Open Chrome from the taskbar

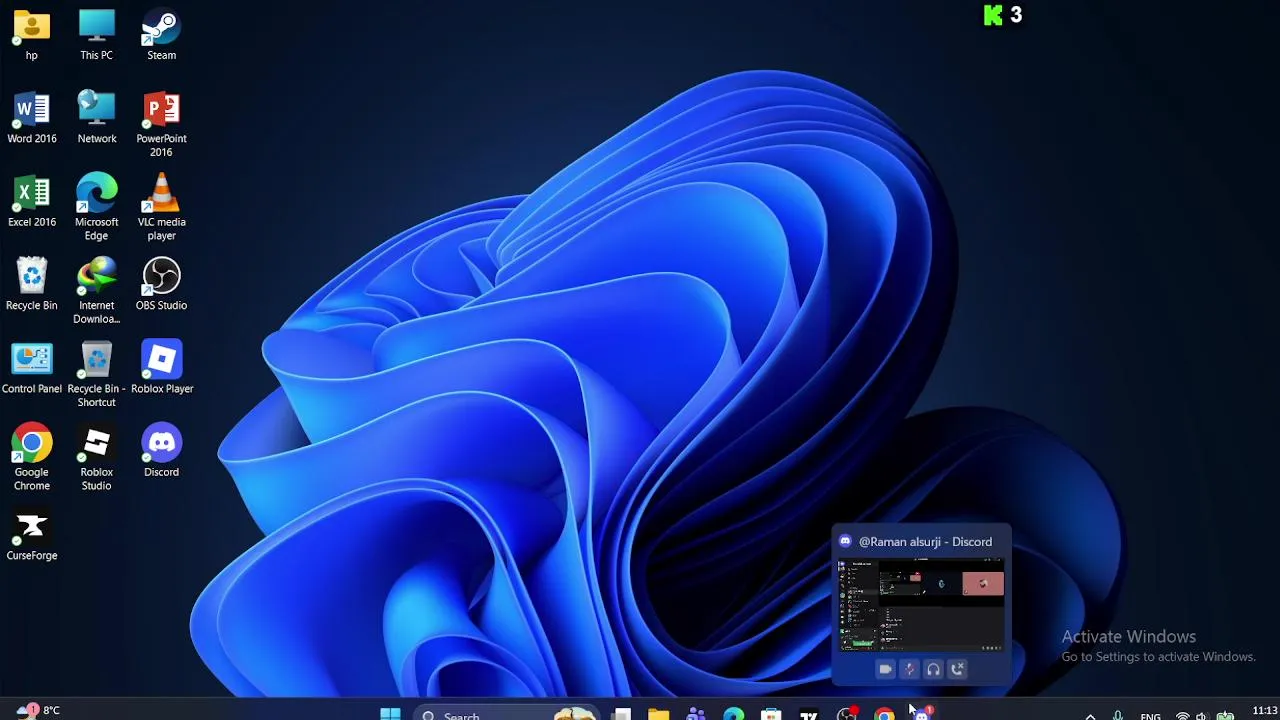(x=884, y=714)
